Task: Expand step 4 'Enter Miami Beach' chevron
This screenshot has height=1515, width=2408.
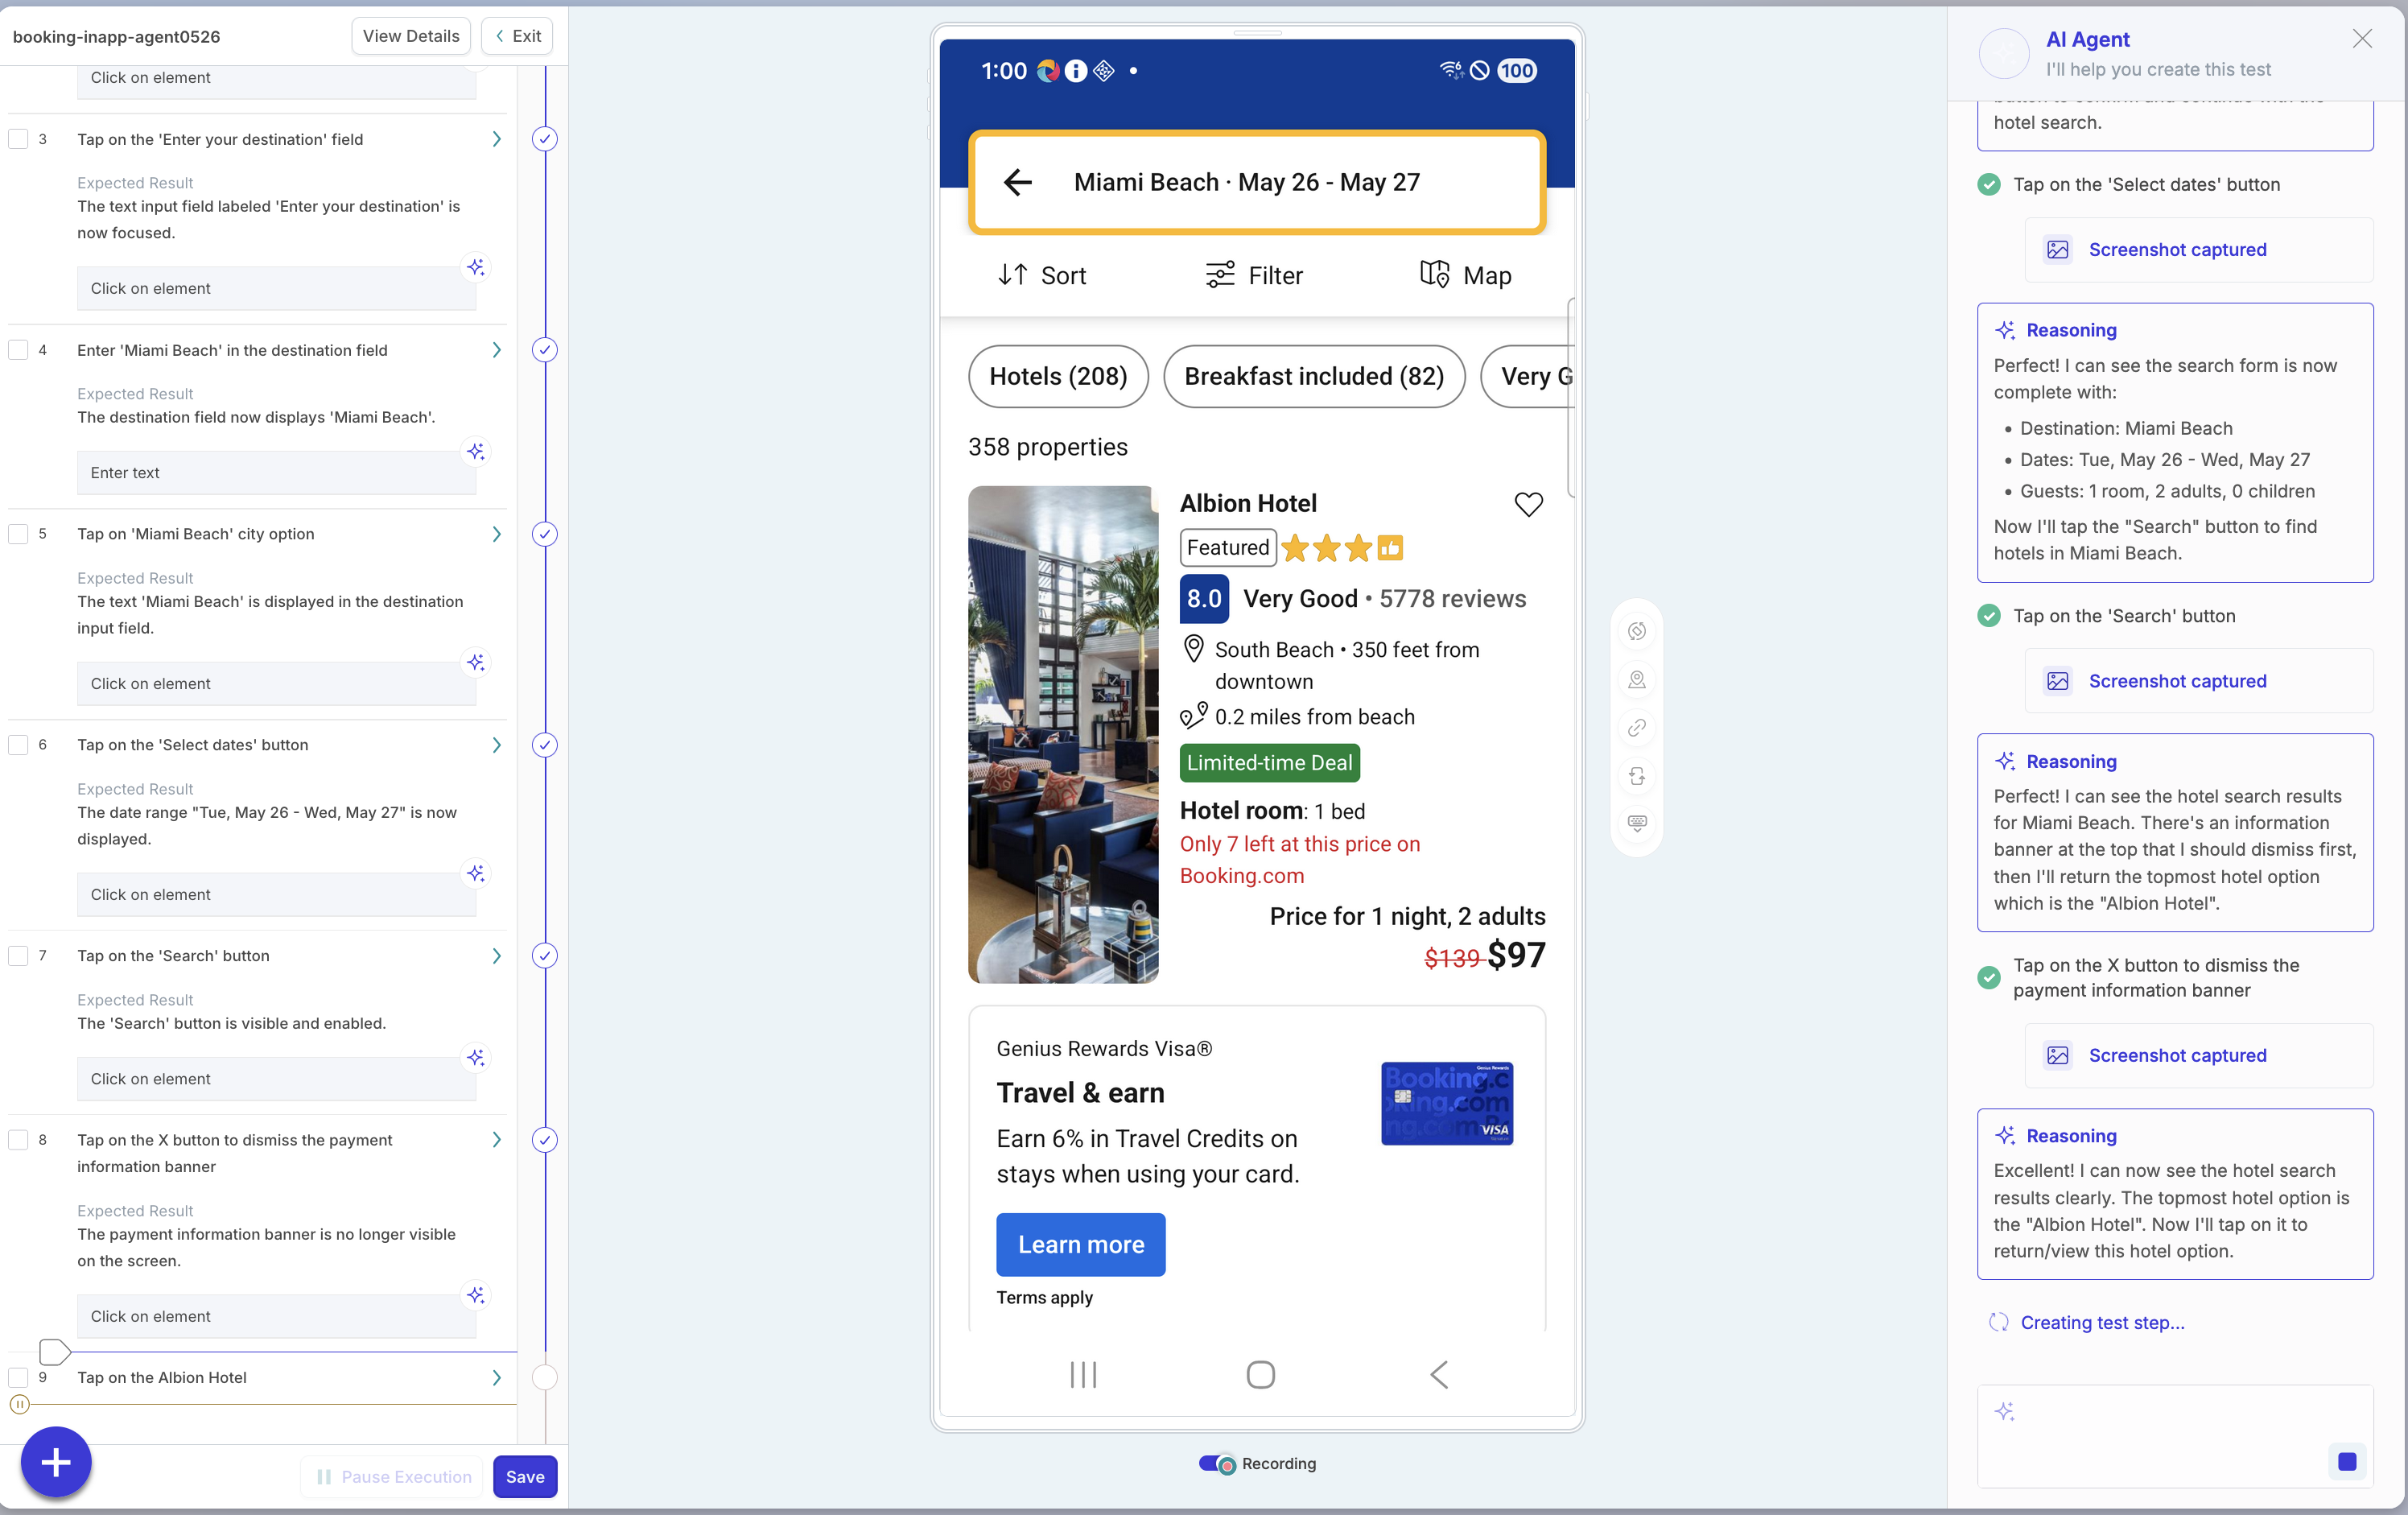Action: (x=496, y=350)
